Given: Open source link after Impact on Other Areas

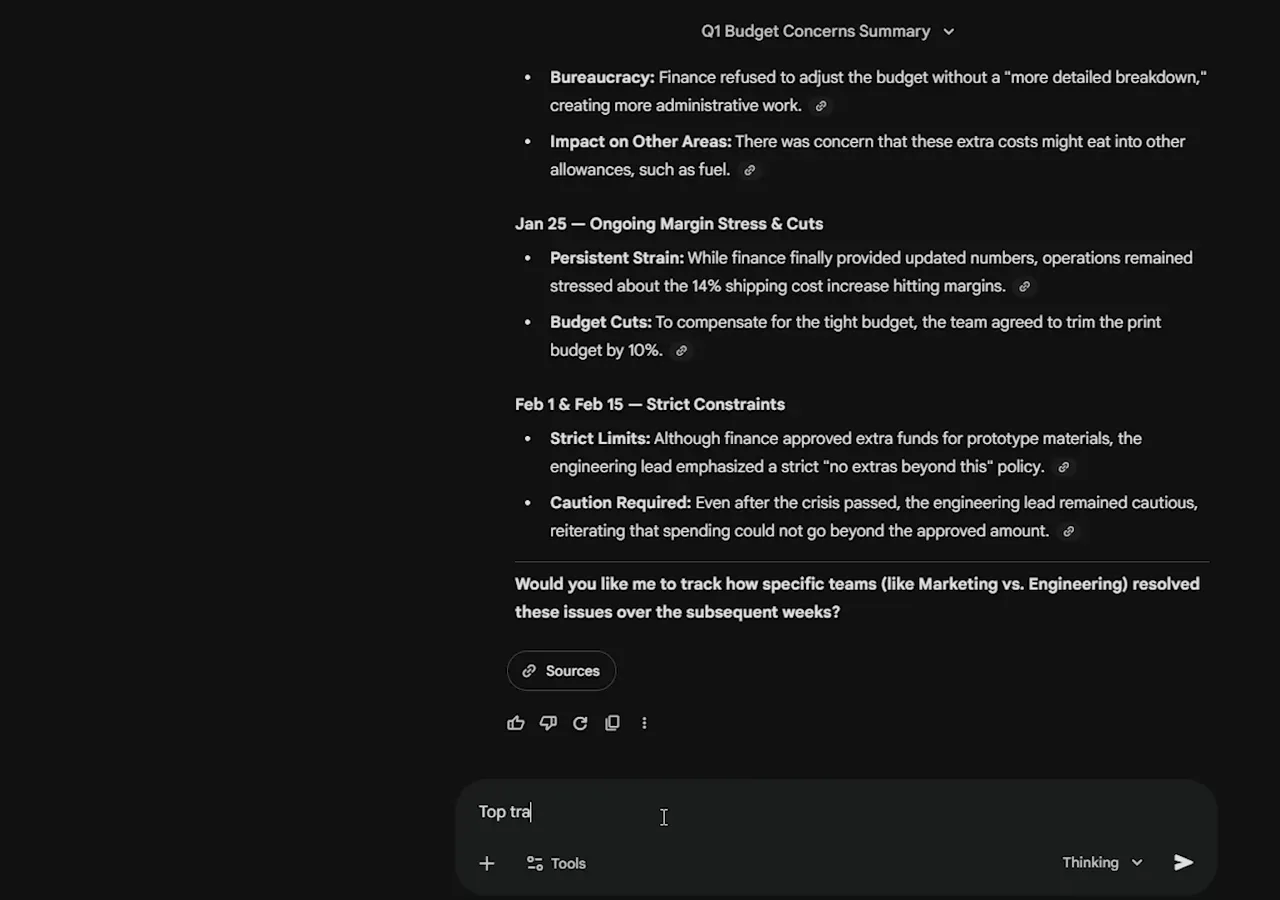Looking at the screenshot, I should tap(749, 170).
